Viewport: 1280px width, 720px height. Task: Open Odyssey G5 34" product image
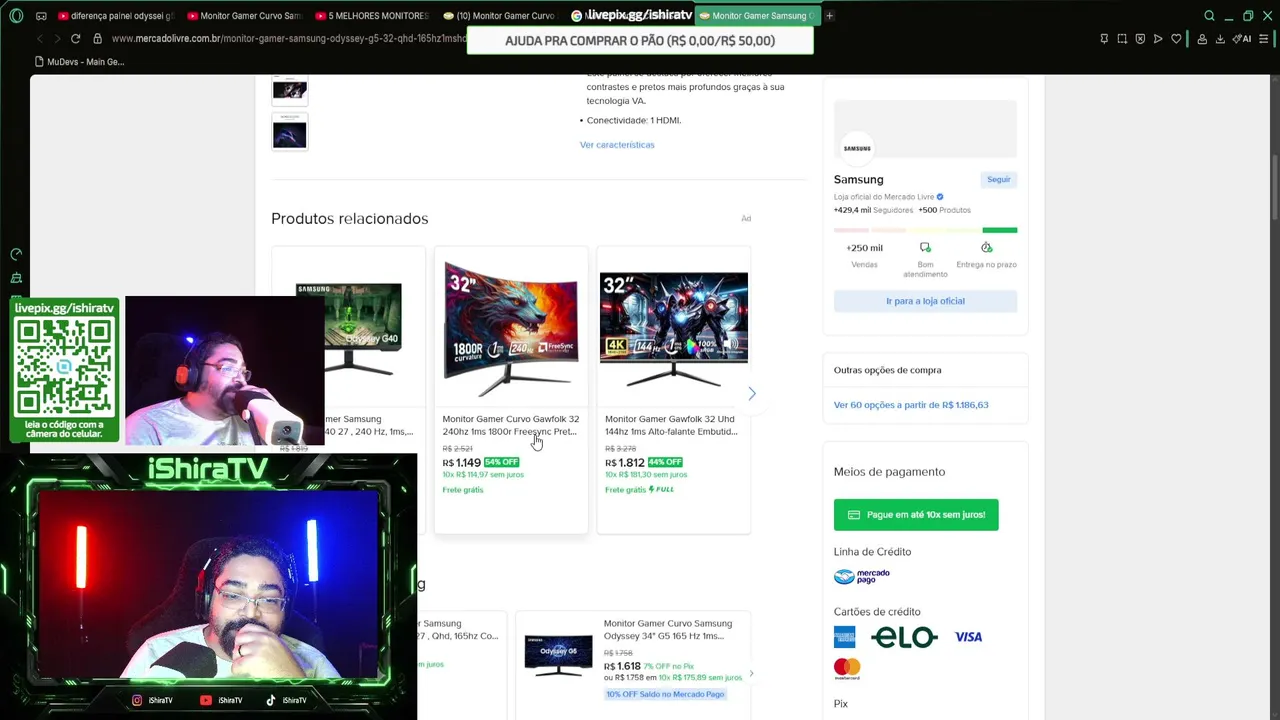click(x=558, y=655)
